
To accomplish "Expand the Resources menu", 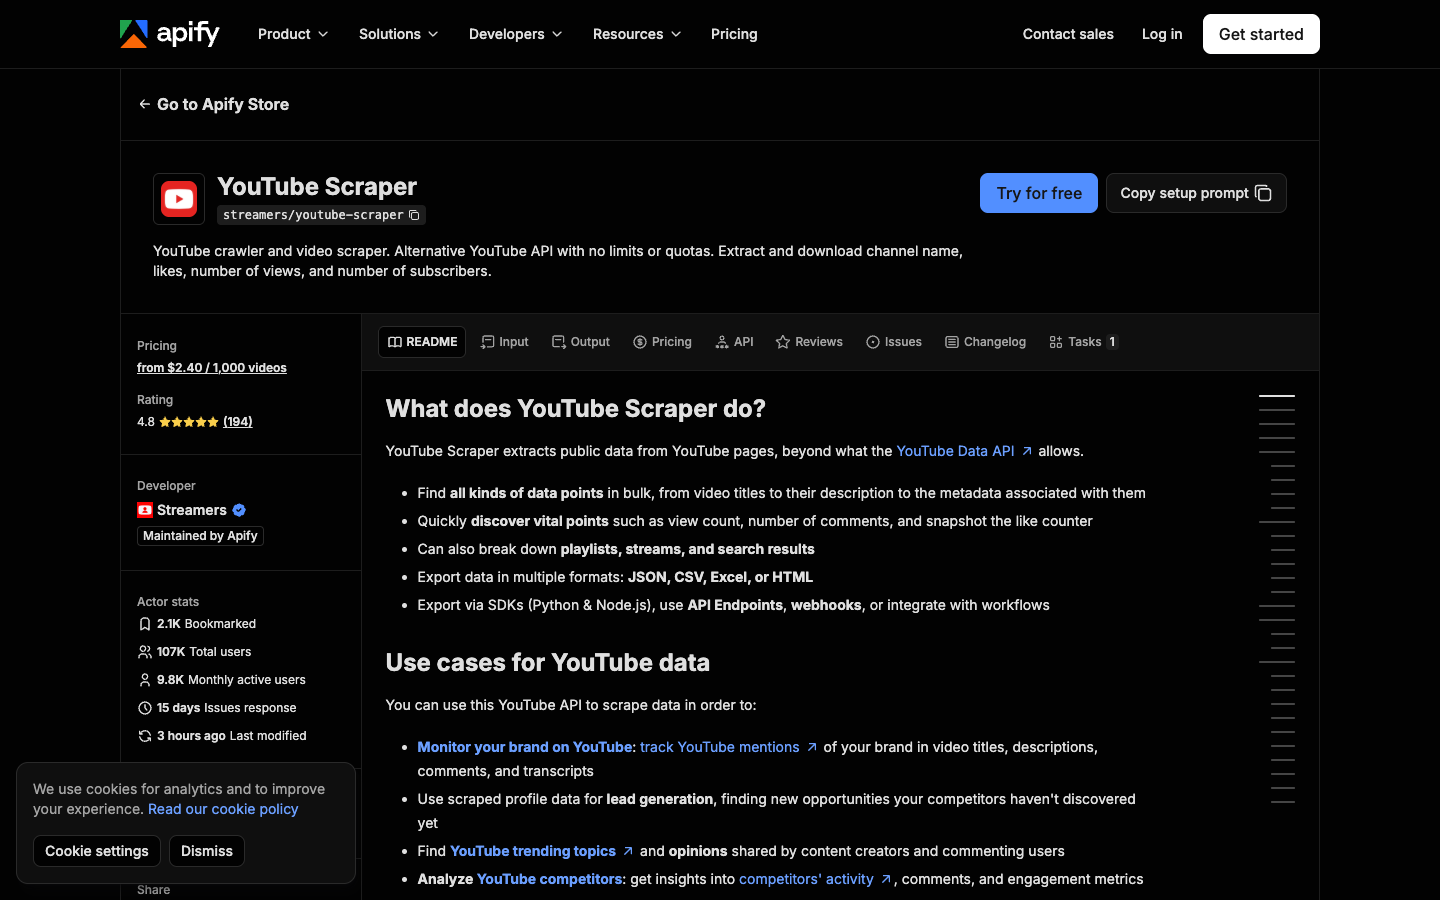I will pos(637,34).
